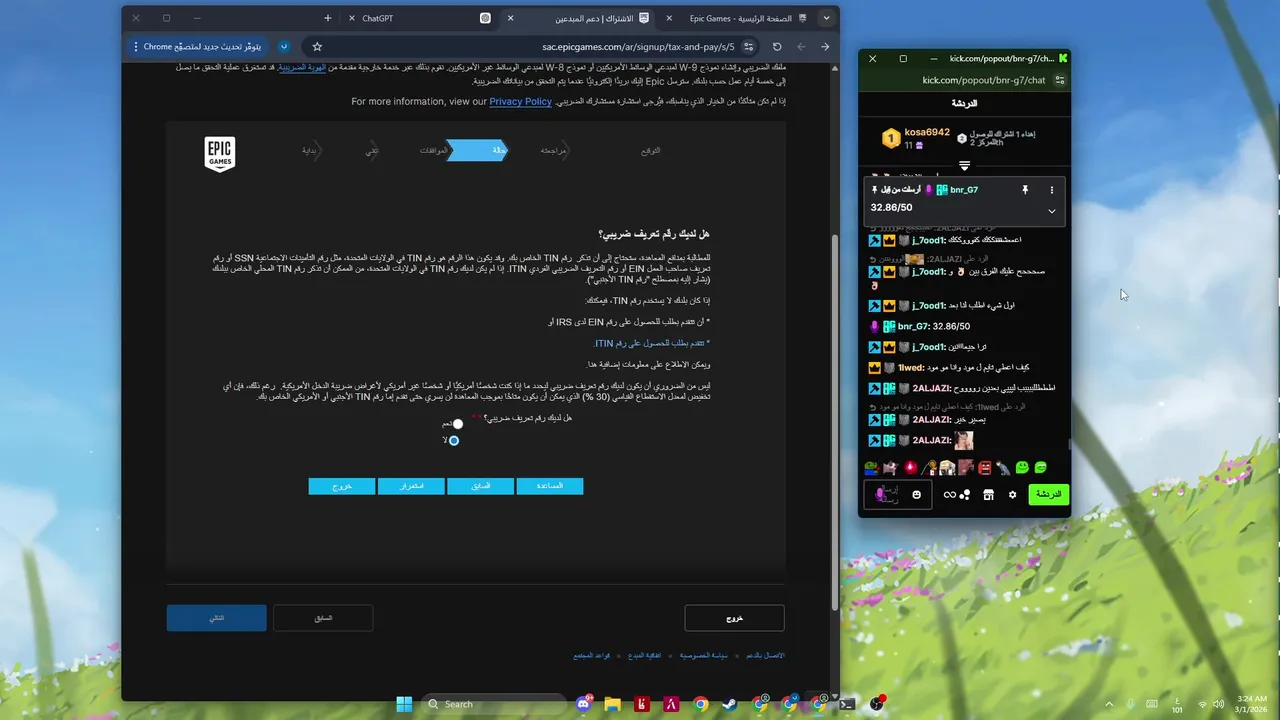Close the ChatGPT tab
1280x720 pixels.
click(351, 18)
